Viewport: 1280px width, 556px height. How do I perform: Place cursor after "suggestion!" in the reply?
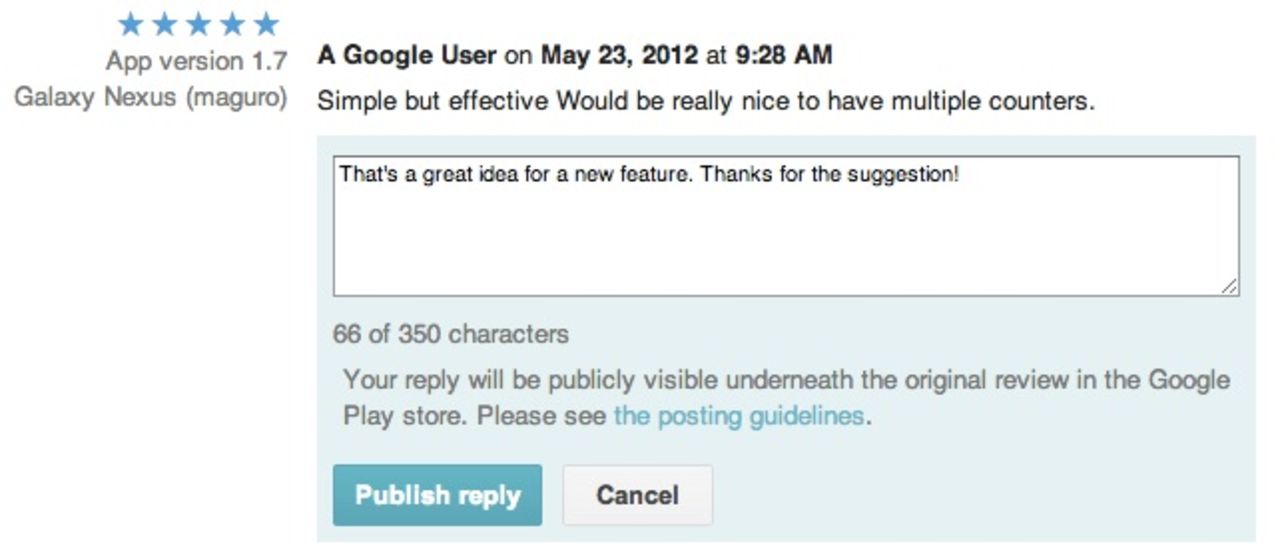point(962,174)
